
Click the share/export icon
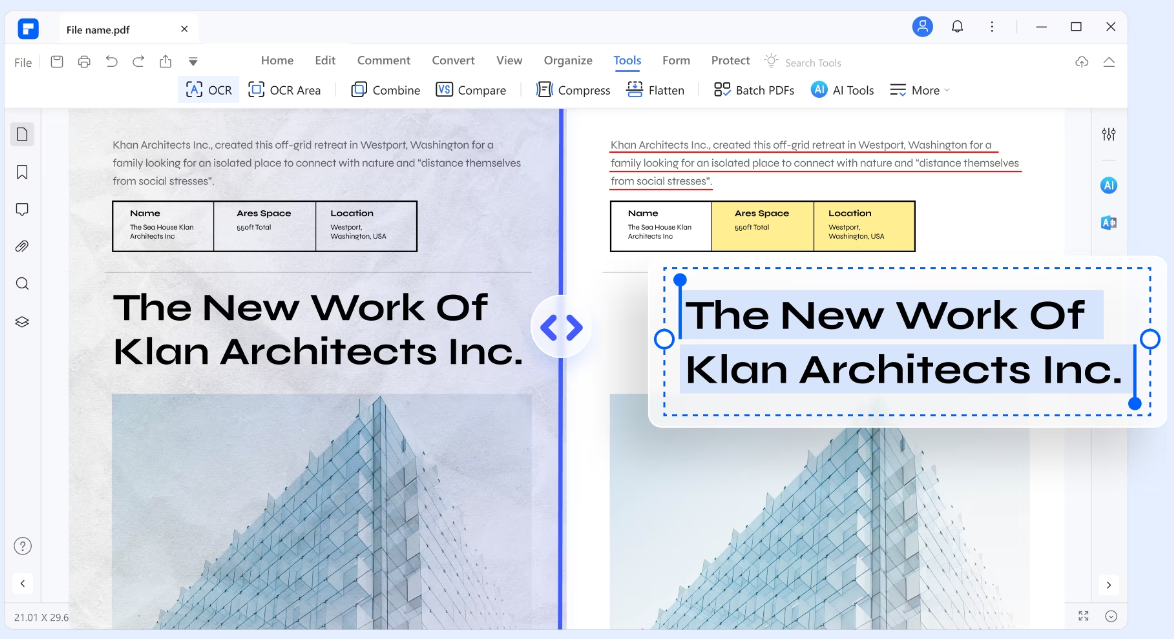[165, 61]
